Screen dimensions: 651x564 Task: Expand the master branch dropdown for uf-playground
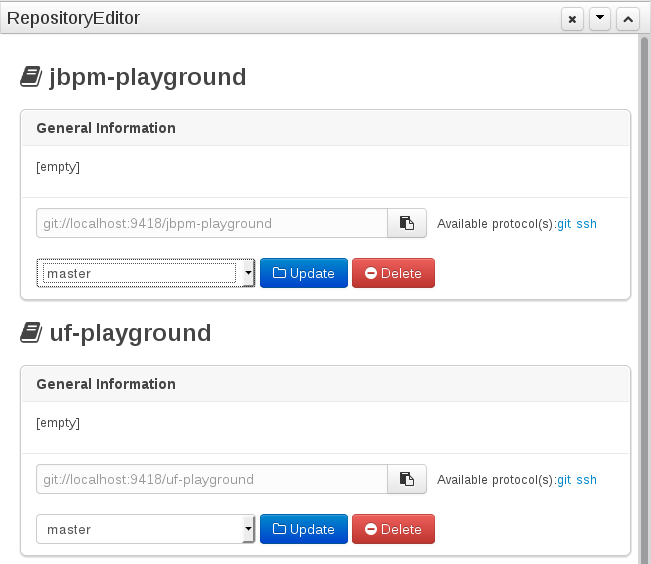[146, 529]
